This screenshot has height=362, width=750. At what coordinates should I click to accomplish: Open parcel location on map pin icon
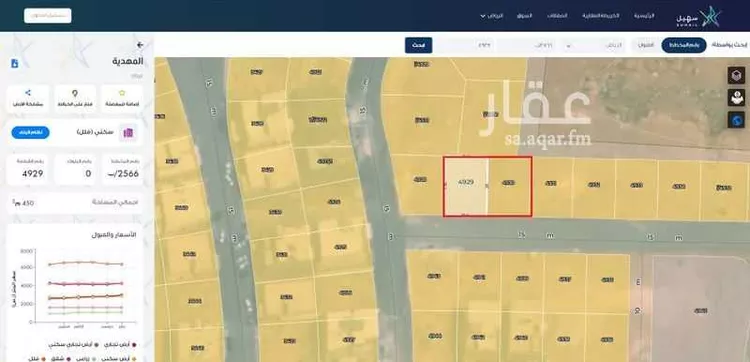pos(75,93)
